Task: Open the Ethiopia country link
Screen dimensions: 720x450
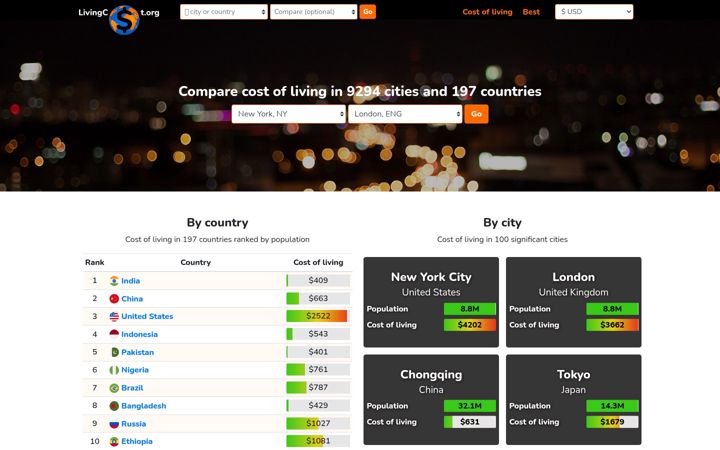Action: [136, 441]
